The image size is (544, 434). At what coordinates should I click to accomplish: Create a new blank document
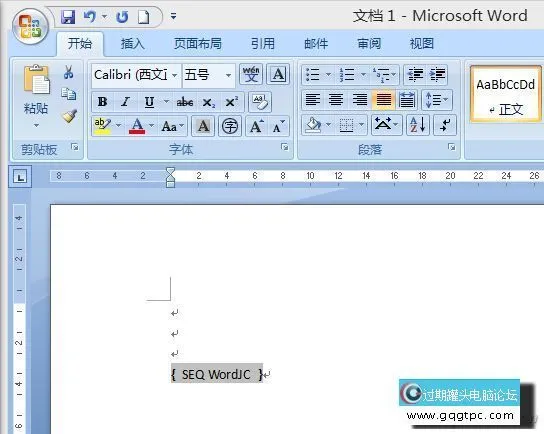(144, 16)
